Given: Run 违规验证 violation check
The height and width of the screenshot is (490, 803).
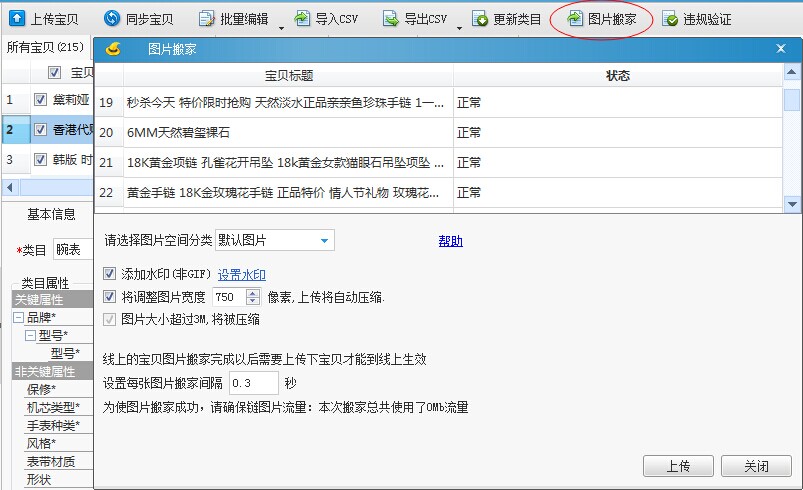Looking at the screenshot, I should (x=669, y=19).
